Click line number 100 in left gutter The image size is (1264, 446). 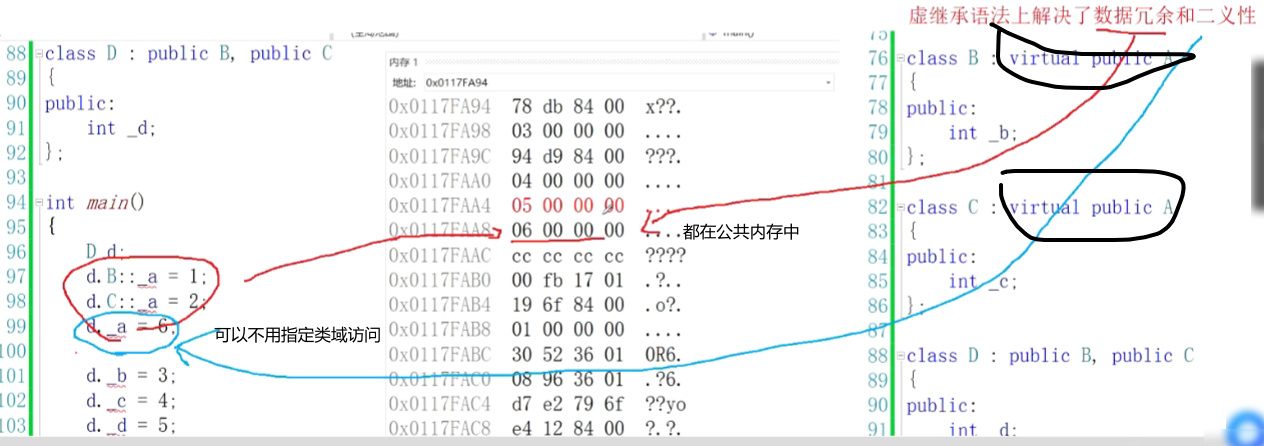(x=14, y=351)
